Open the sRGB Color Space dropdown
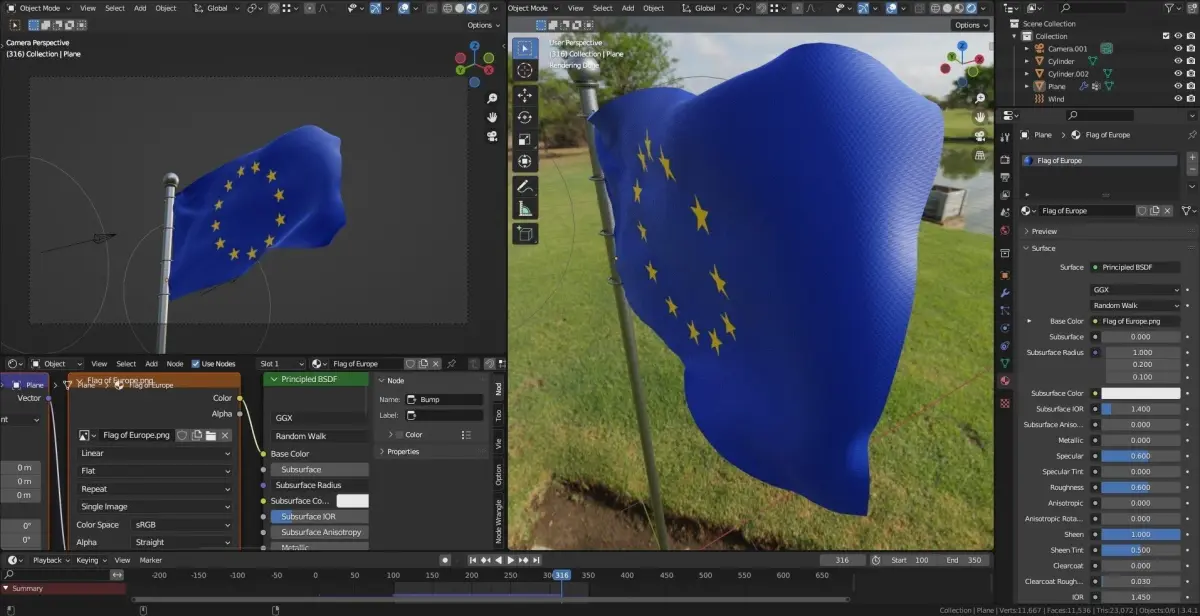The height and width of the screenshot is (616, 1200). coord(183,524)
